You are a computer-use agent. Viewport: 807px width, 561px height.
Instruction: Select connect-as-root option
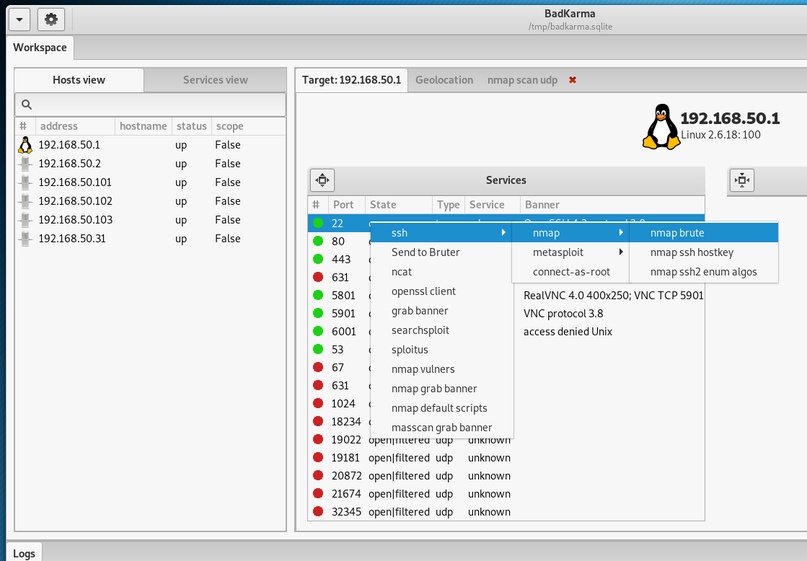tap(571, 272)
